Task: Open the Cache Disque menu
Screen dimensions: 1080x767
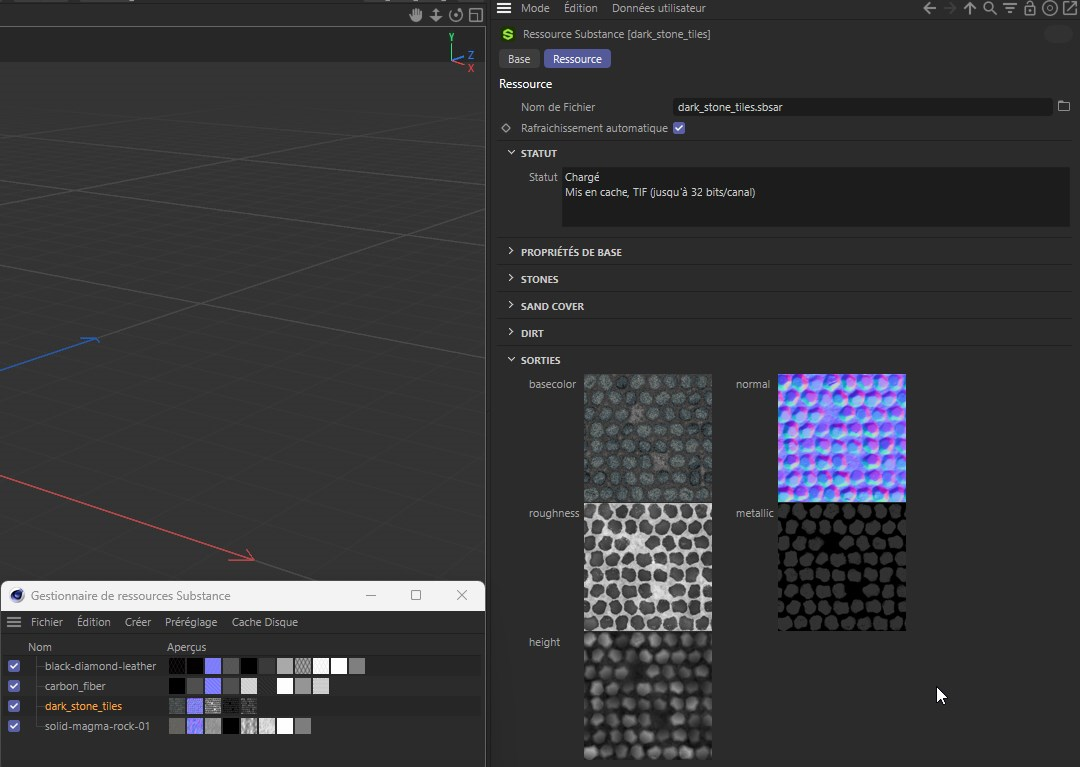Action: (265, 622)
